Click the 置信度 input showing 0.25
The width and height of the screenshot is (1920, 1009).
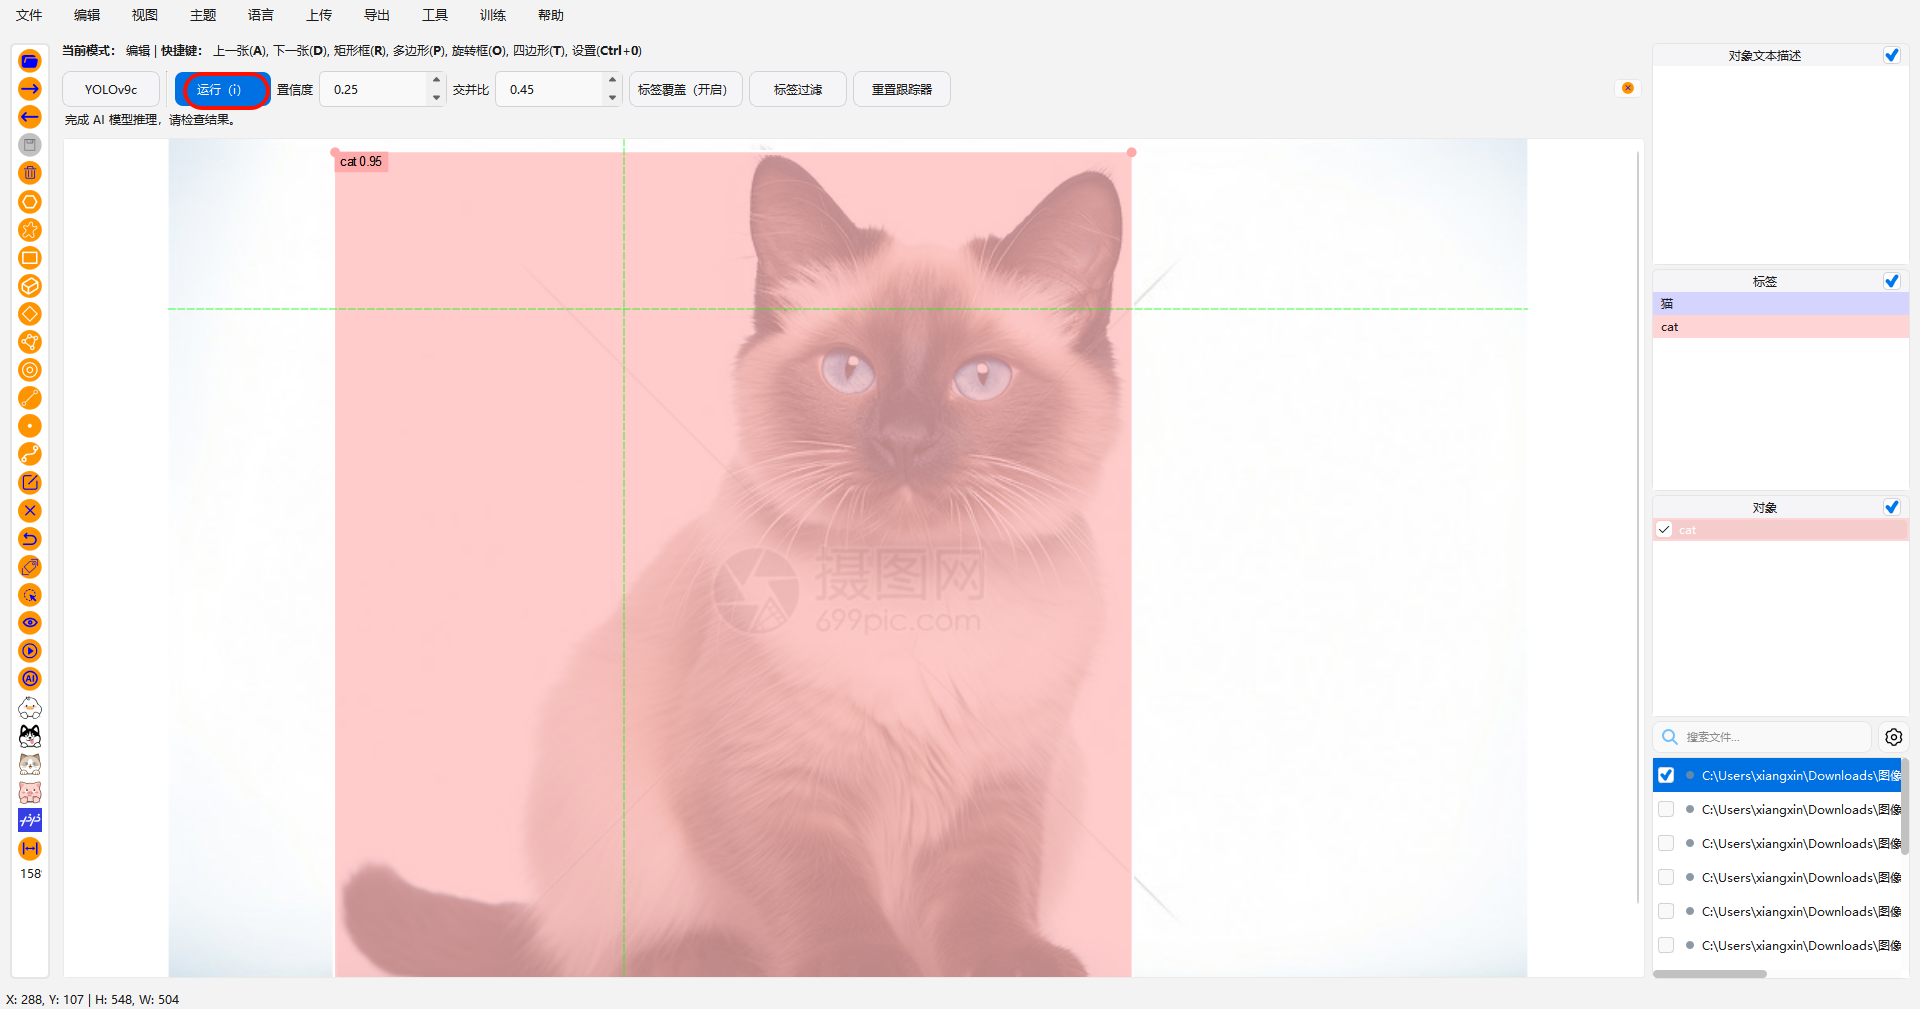(x=375, y=89)
